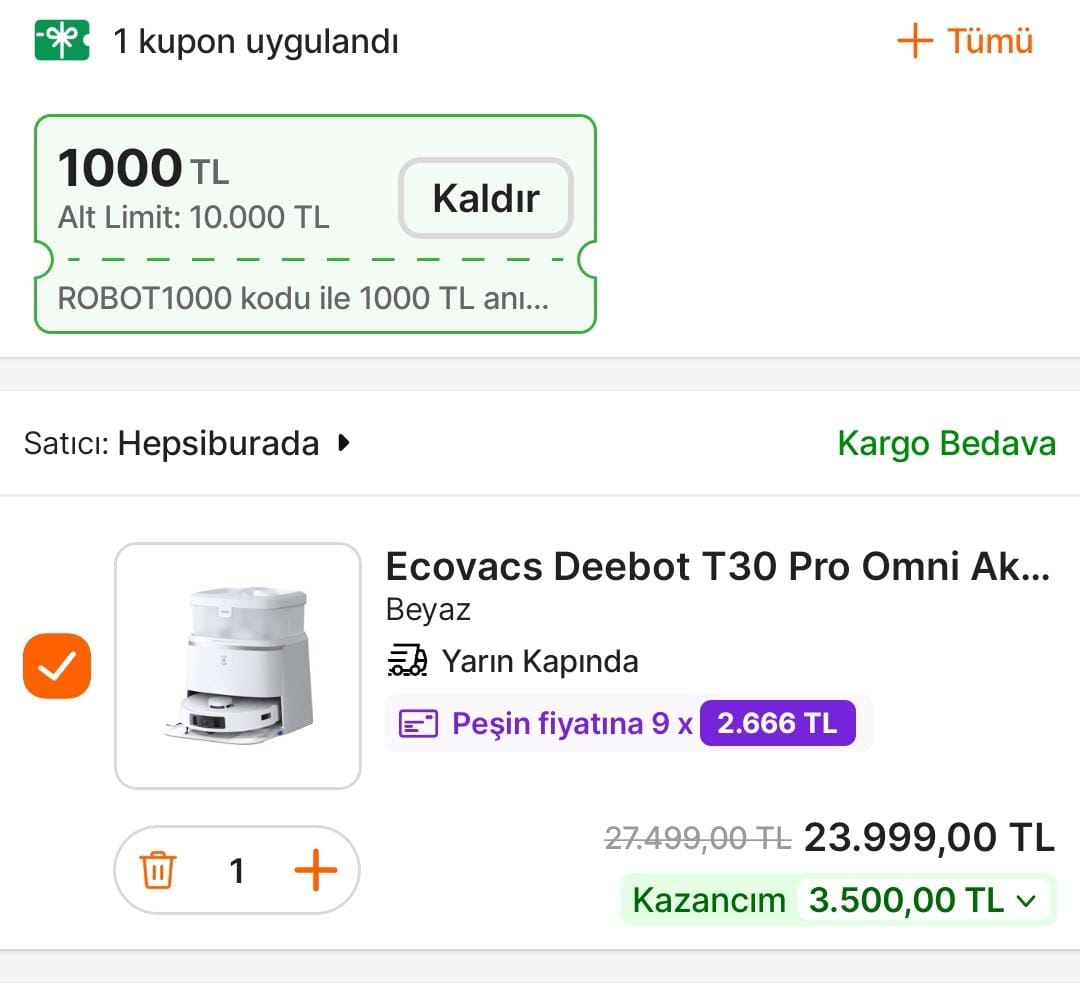
Task: Click the Kargo Bedava label
Action: click(x=946, y=443)
